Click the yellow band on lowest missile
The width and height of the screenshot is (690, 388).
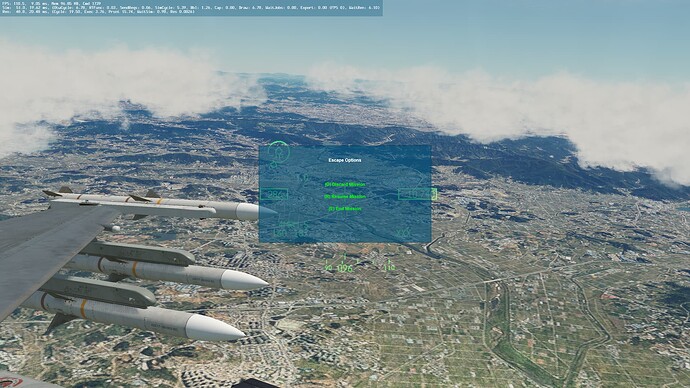[83, 308]
